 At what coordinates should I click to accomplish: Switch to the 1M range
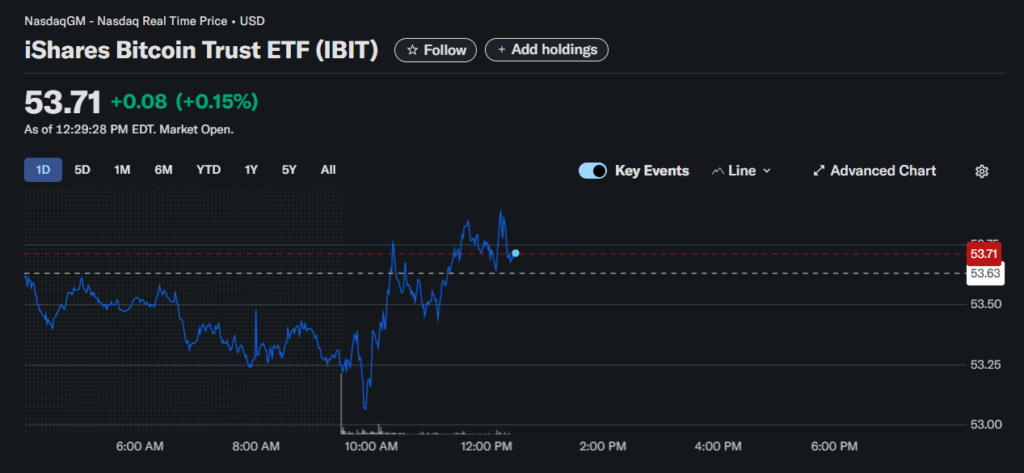[122, 170]
